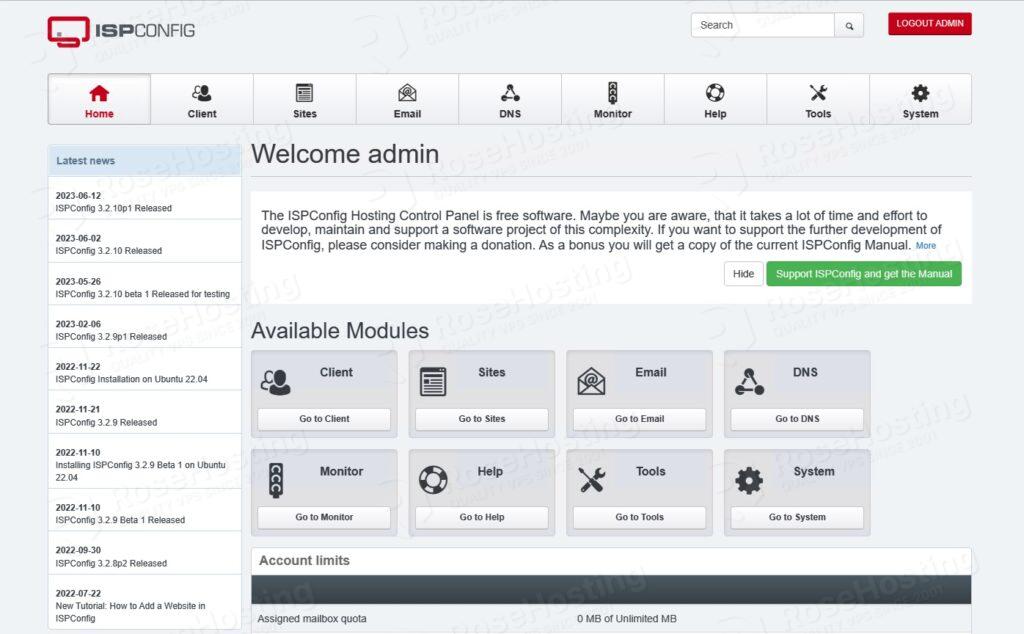
Task: Open Client via the navigation bar people icon
Action: click(x=202, y=93)
